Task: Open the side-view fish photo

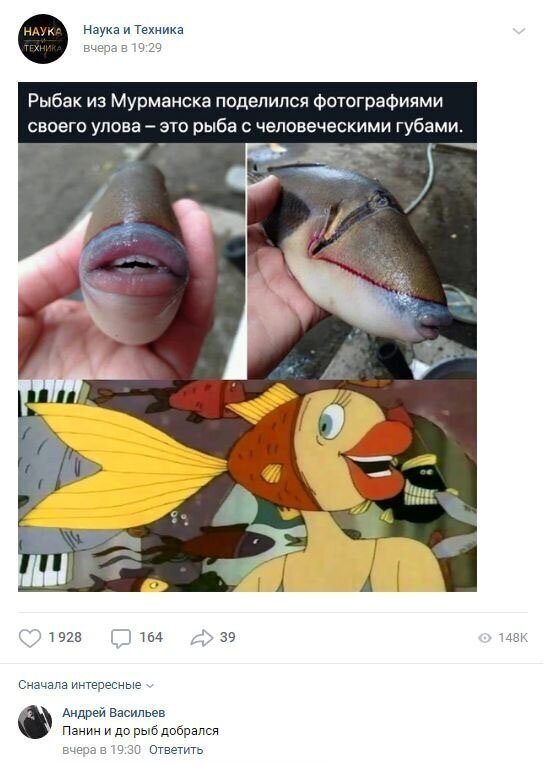Action: [x=362, y=261]
